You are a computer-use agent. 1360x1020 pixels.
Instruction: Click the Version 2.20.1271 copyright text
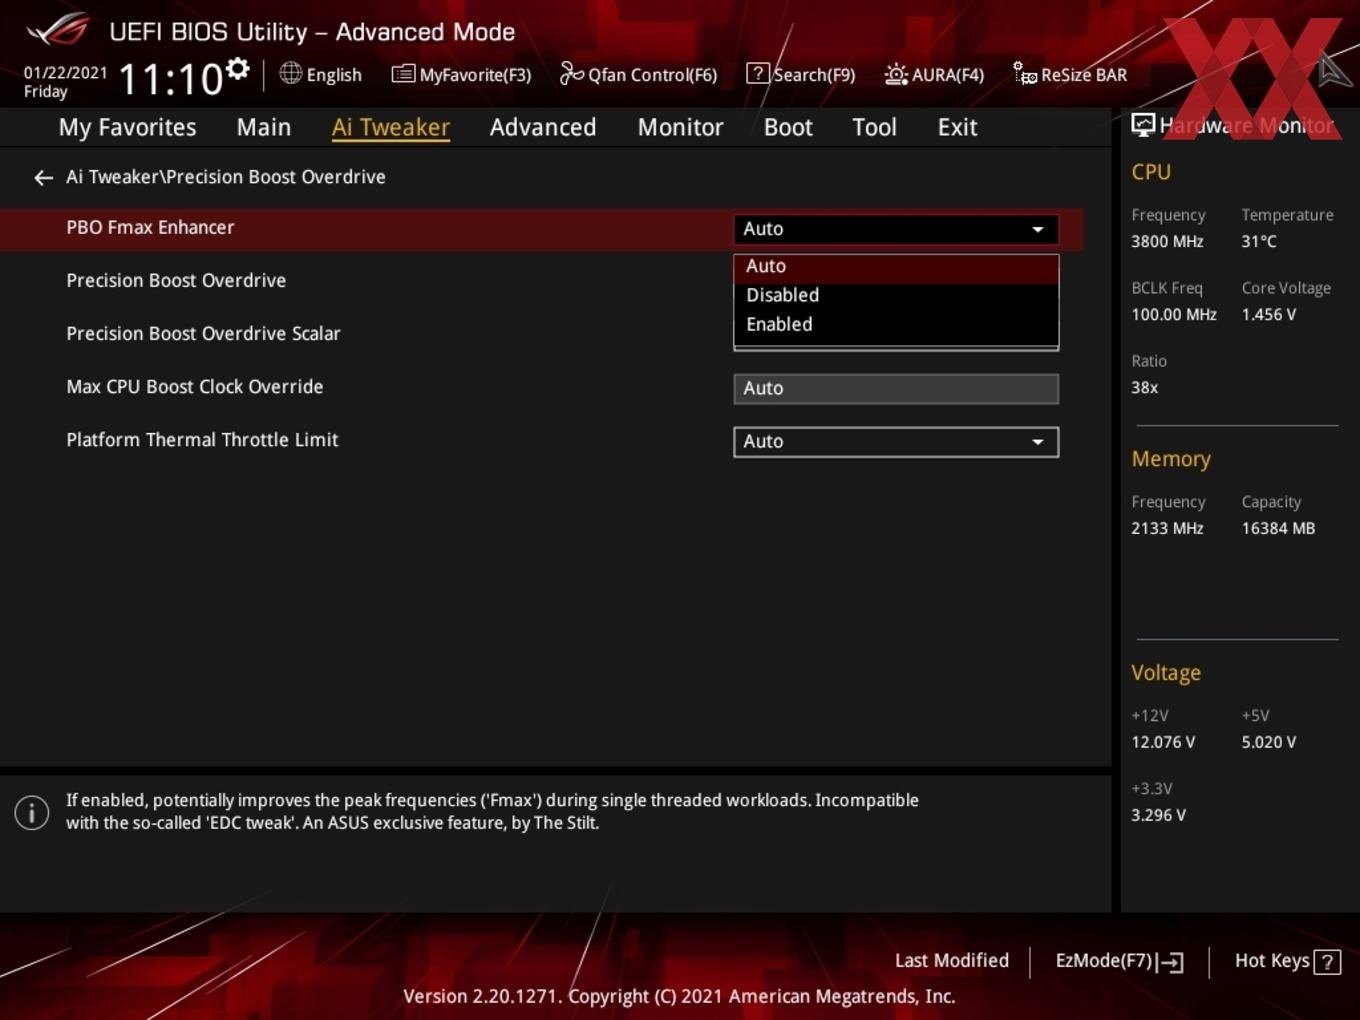(x=679, y=997)
